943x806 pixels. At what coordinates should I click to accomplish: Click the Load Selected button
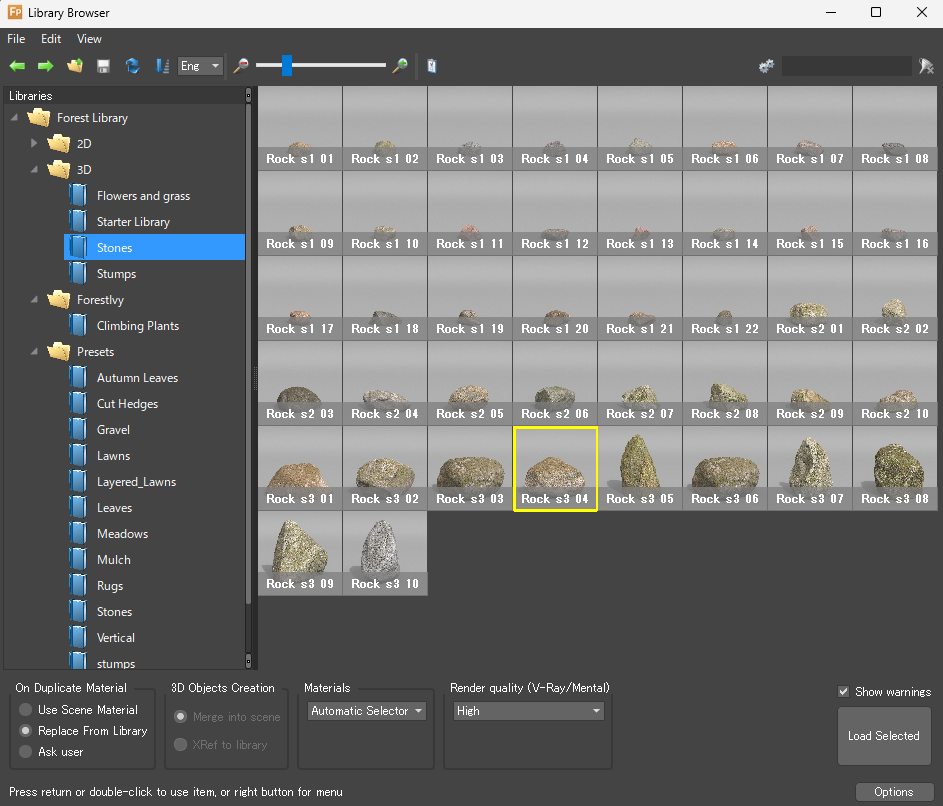click(x=883, y=736)
